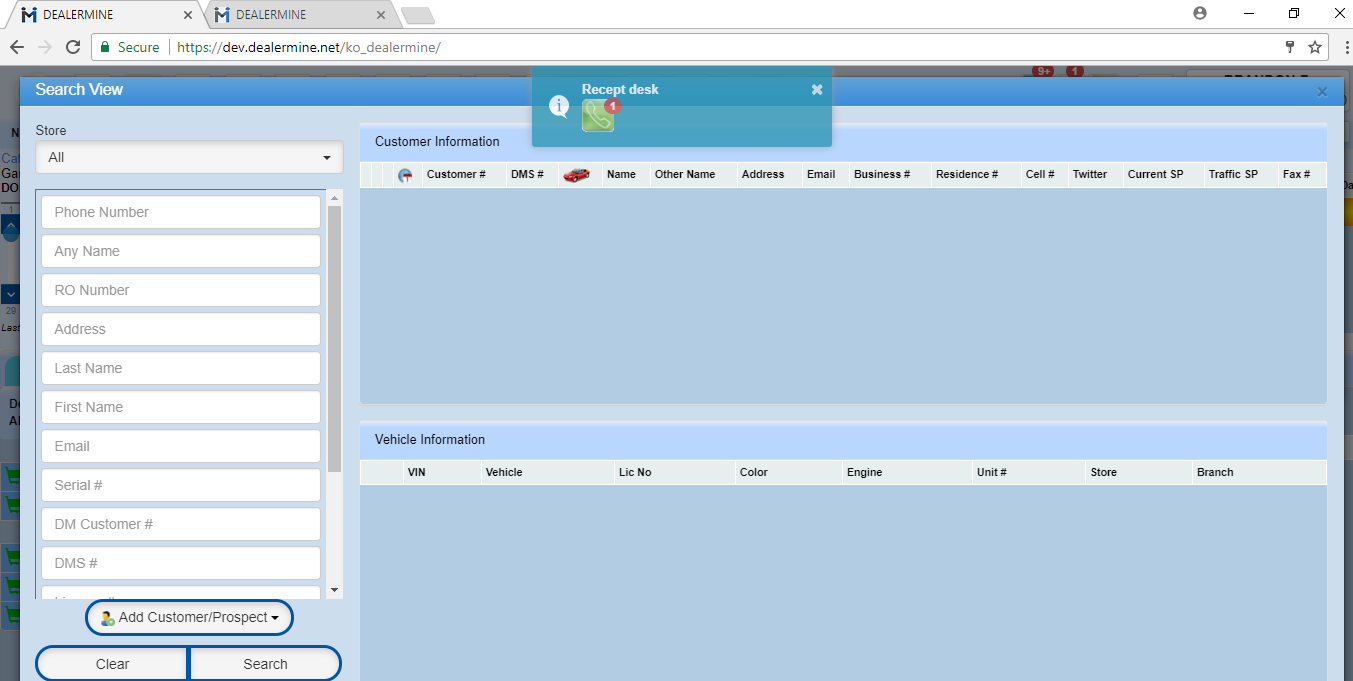Close the Recept desk notification popup
This screenshot has height=681, width=1353.
[817, 89]
